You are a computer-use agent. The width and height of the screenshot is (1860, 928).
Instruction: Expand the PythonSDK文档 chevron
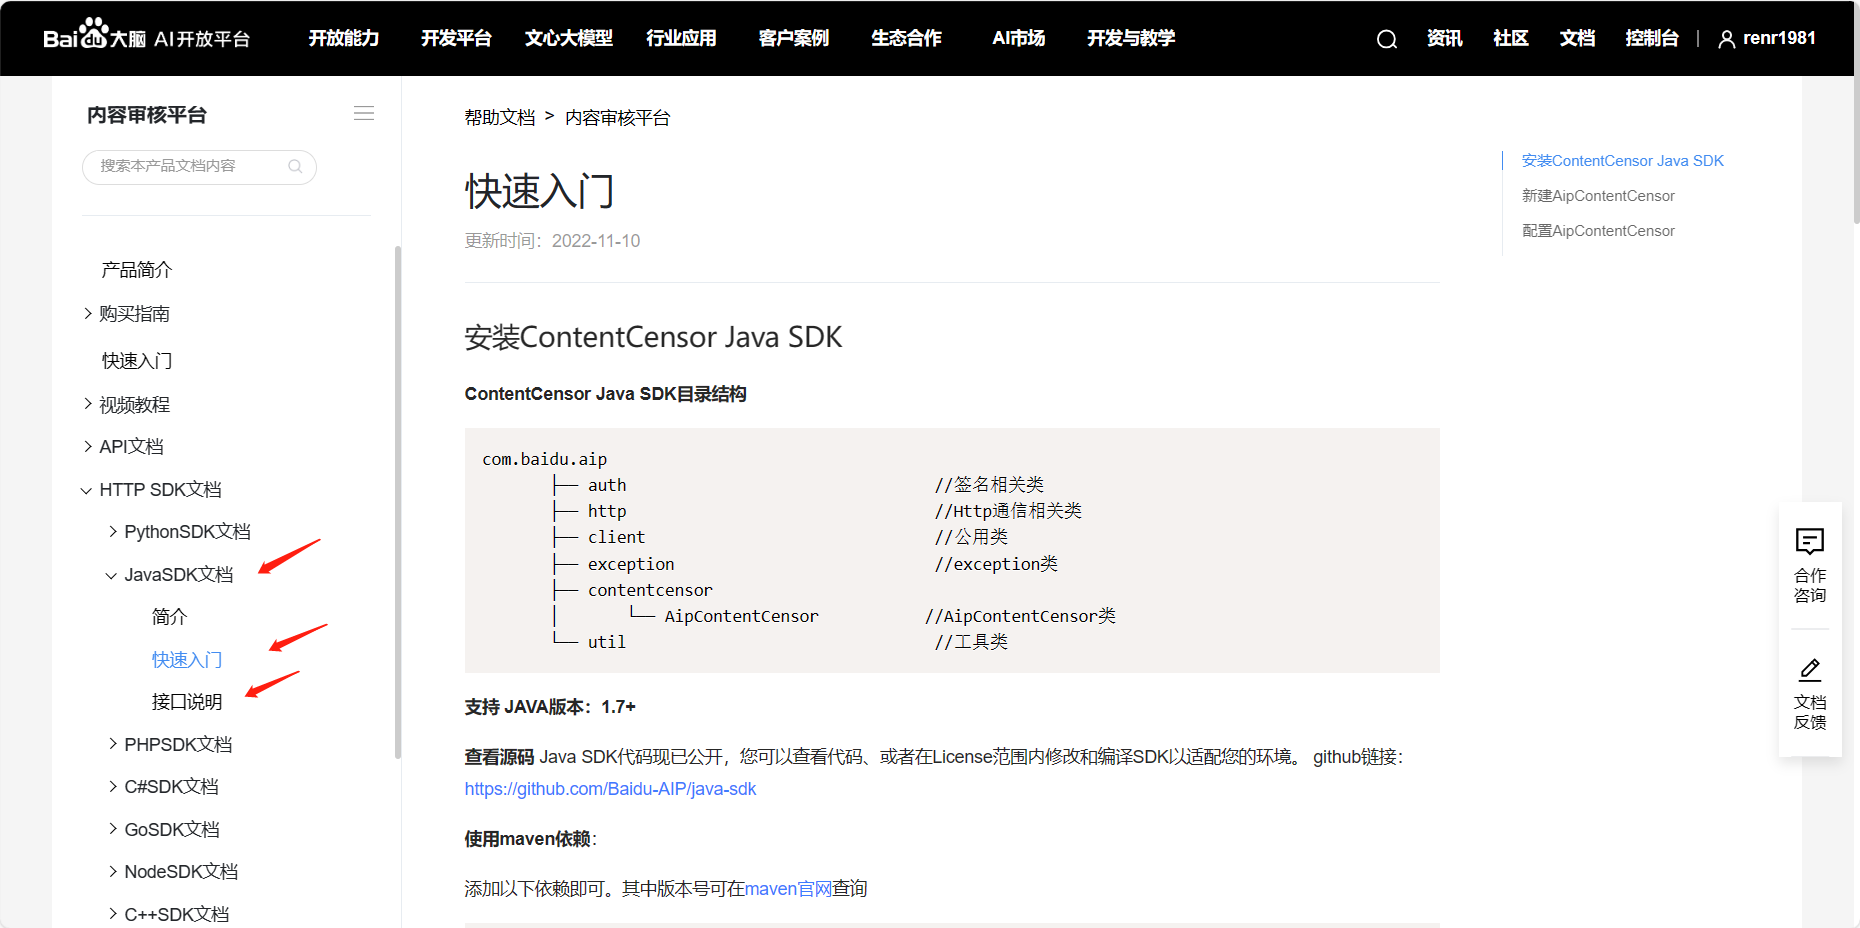[x=113, y=531]
